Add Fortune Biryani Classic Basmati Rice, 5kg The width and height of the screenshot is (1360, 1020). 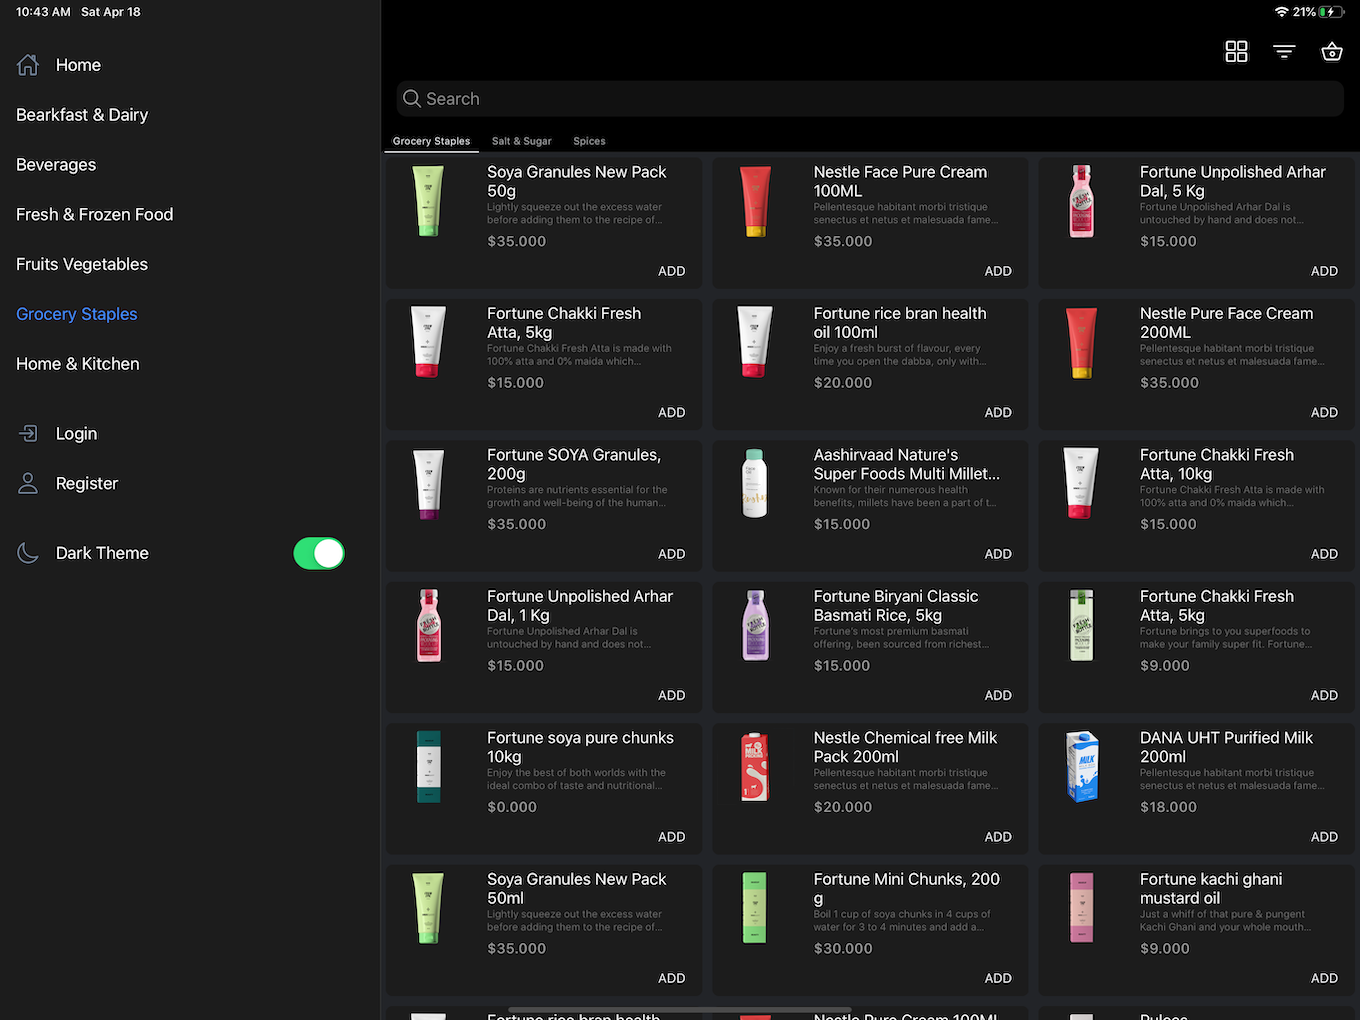click(x=998, y=695)
